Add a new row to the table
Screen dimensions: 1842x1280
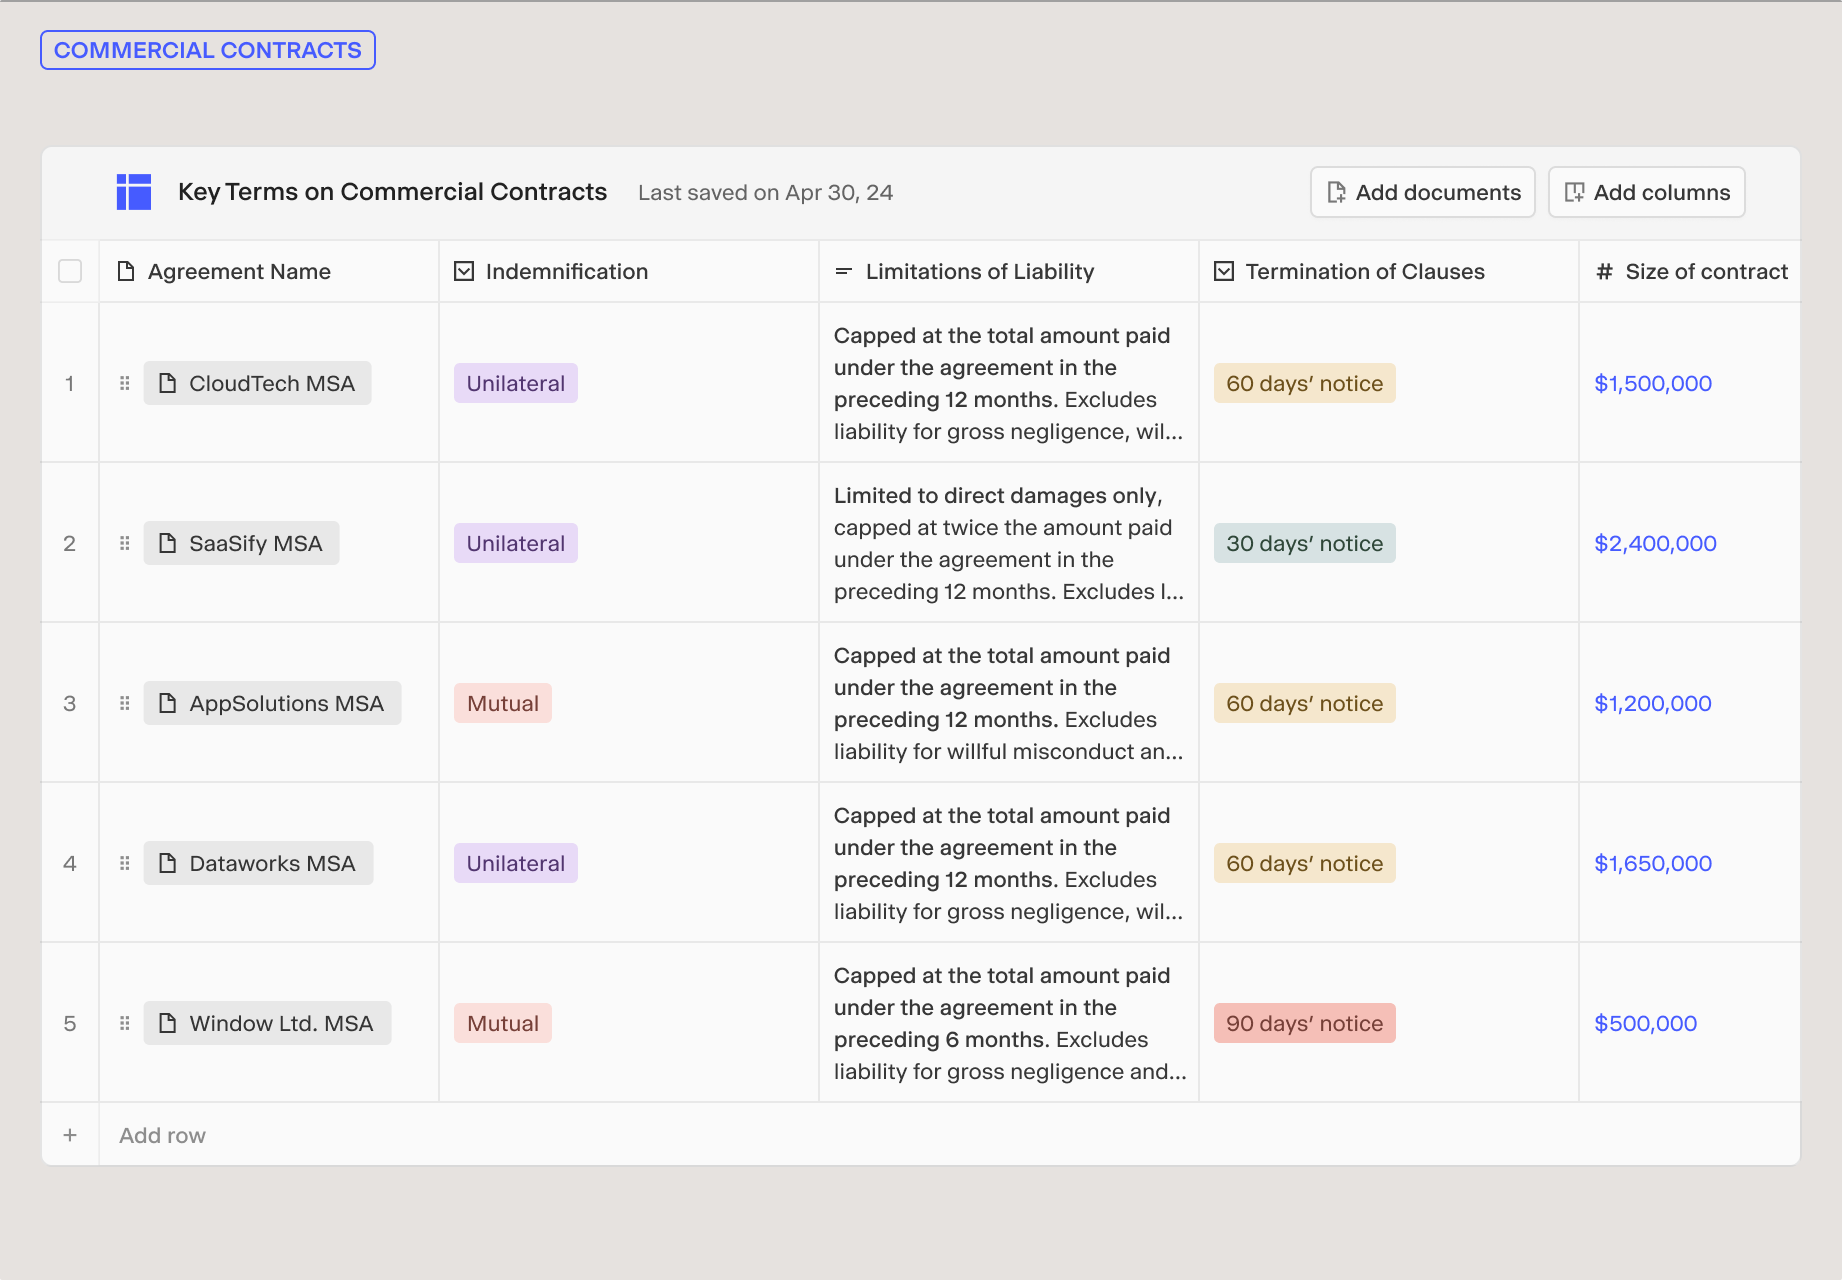[x=161, y=1134]
